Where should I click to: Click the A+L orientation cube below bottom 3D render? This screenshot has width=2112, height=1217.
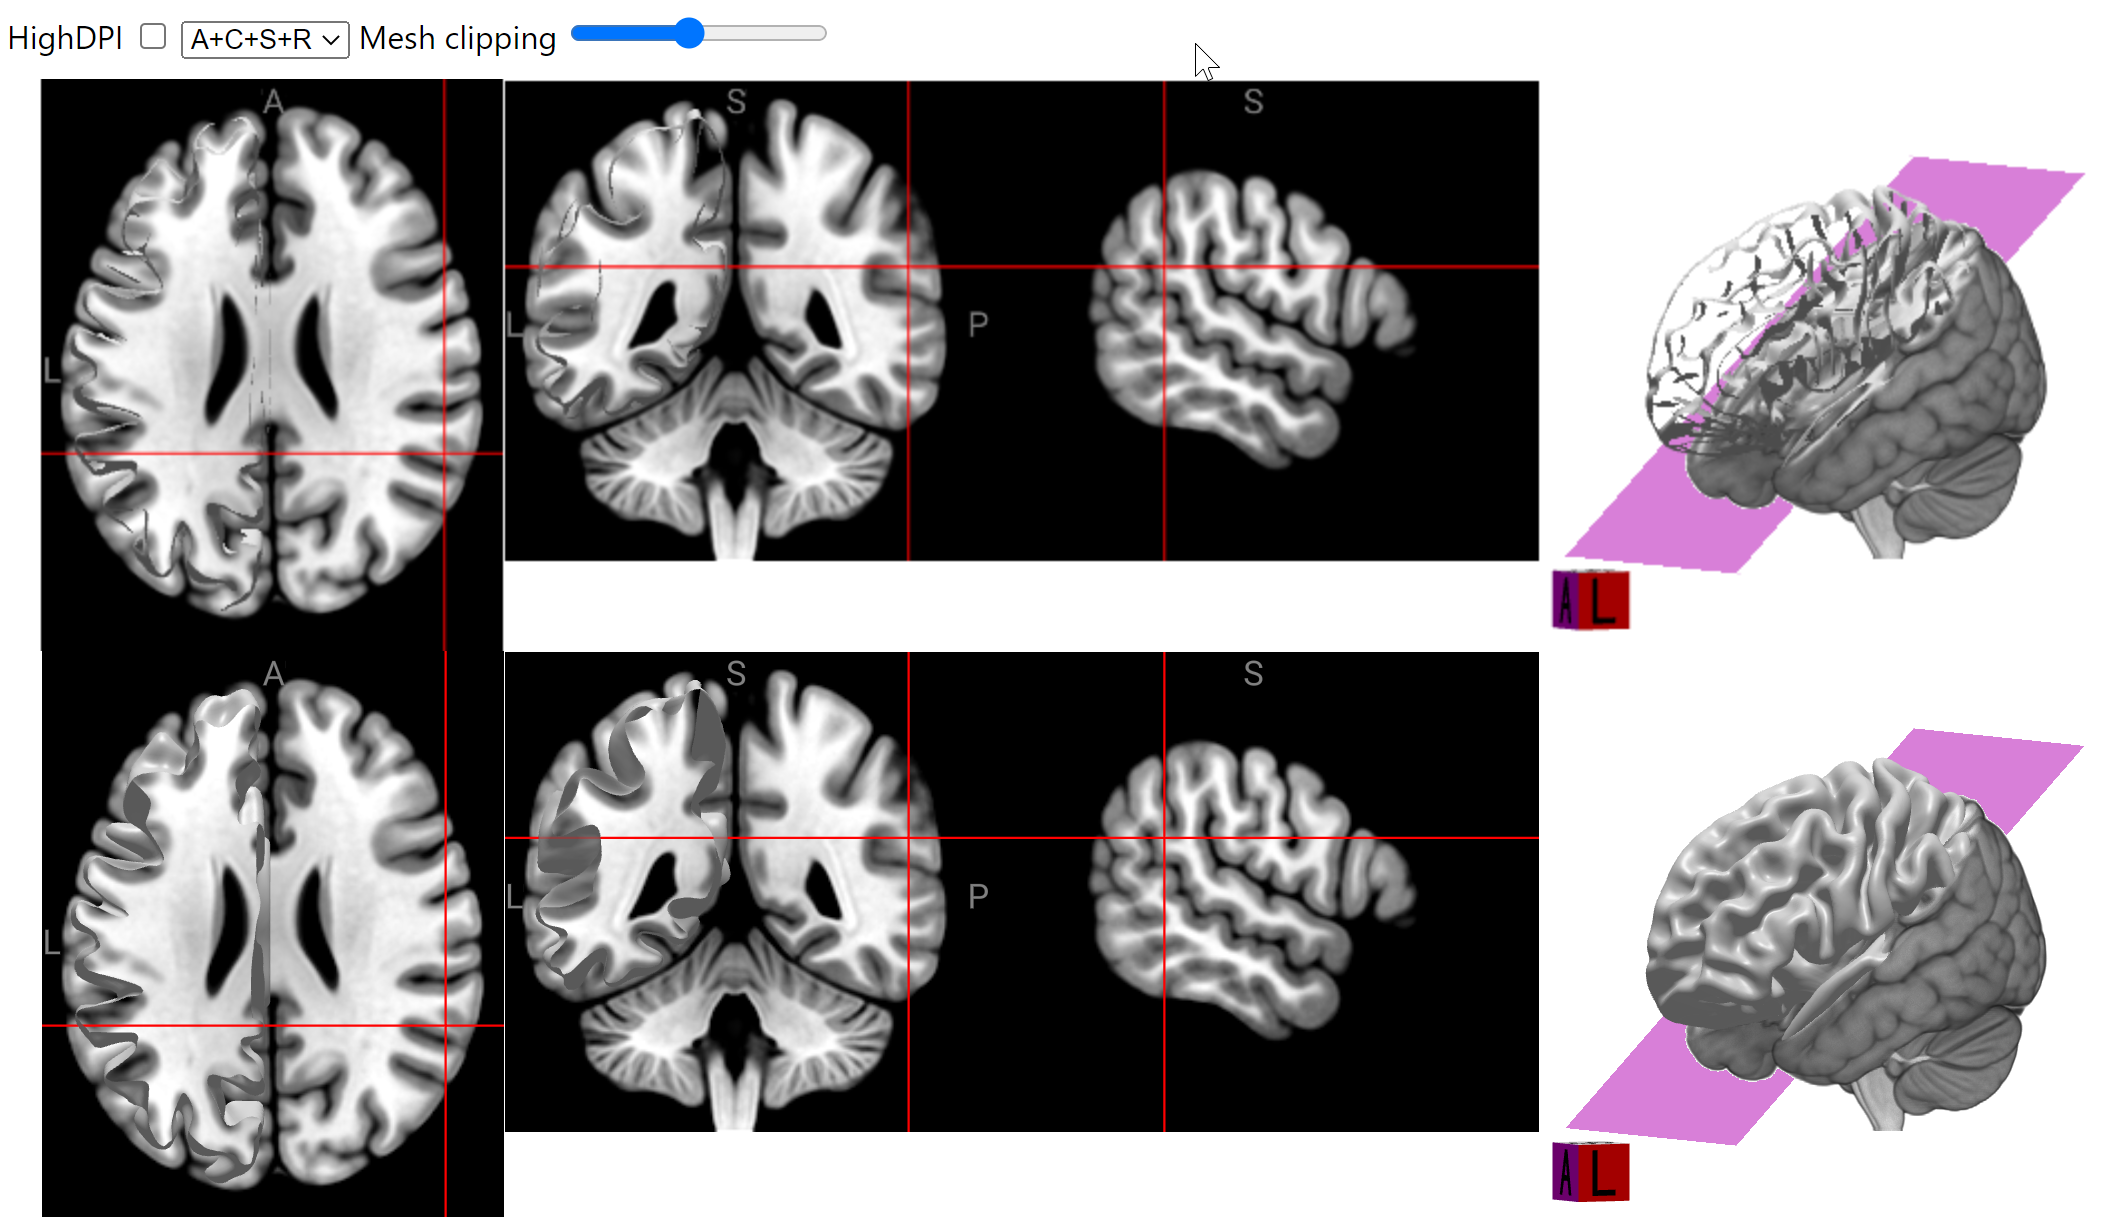1591,1169
